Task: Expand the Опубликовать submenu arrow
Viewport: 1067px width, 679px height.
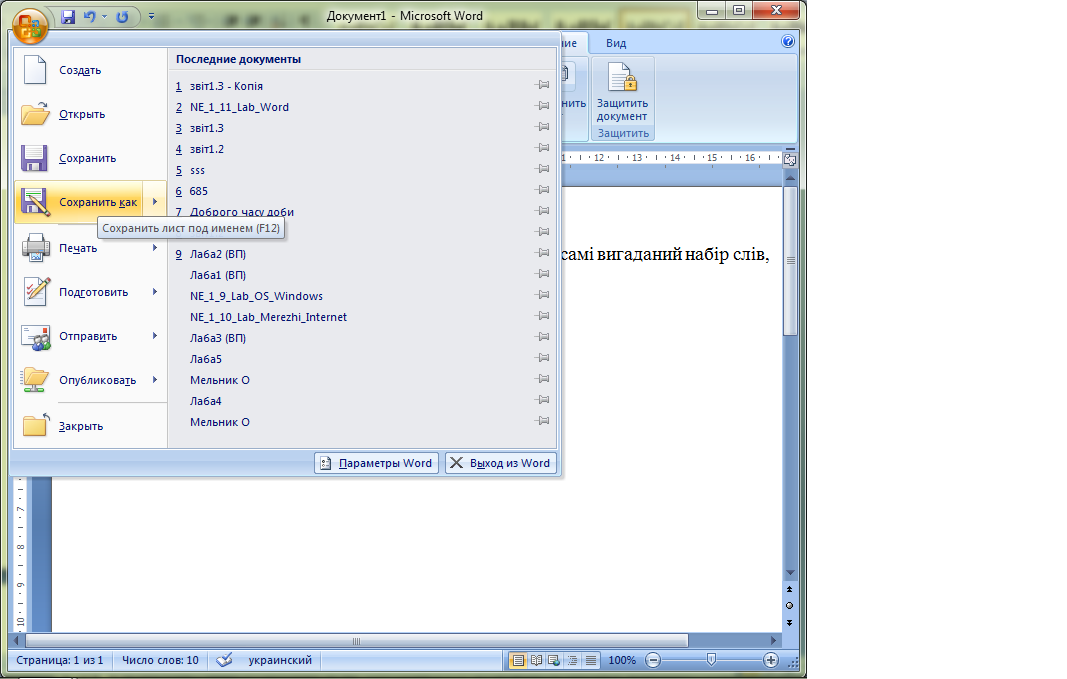Action: [x=155, y=380]
